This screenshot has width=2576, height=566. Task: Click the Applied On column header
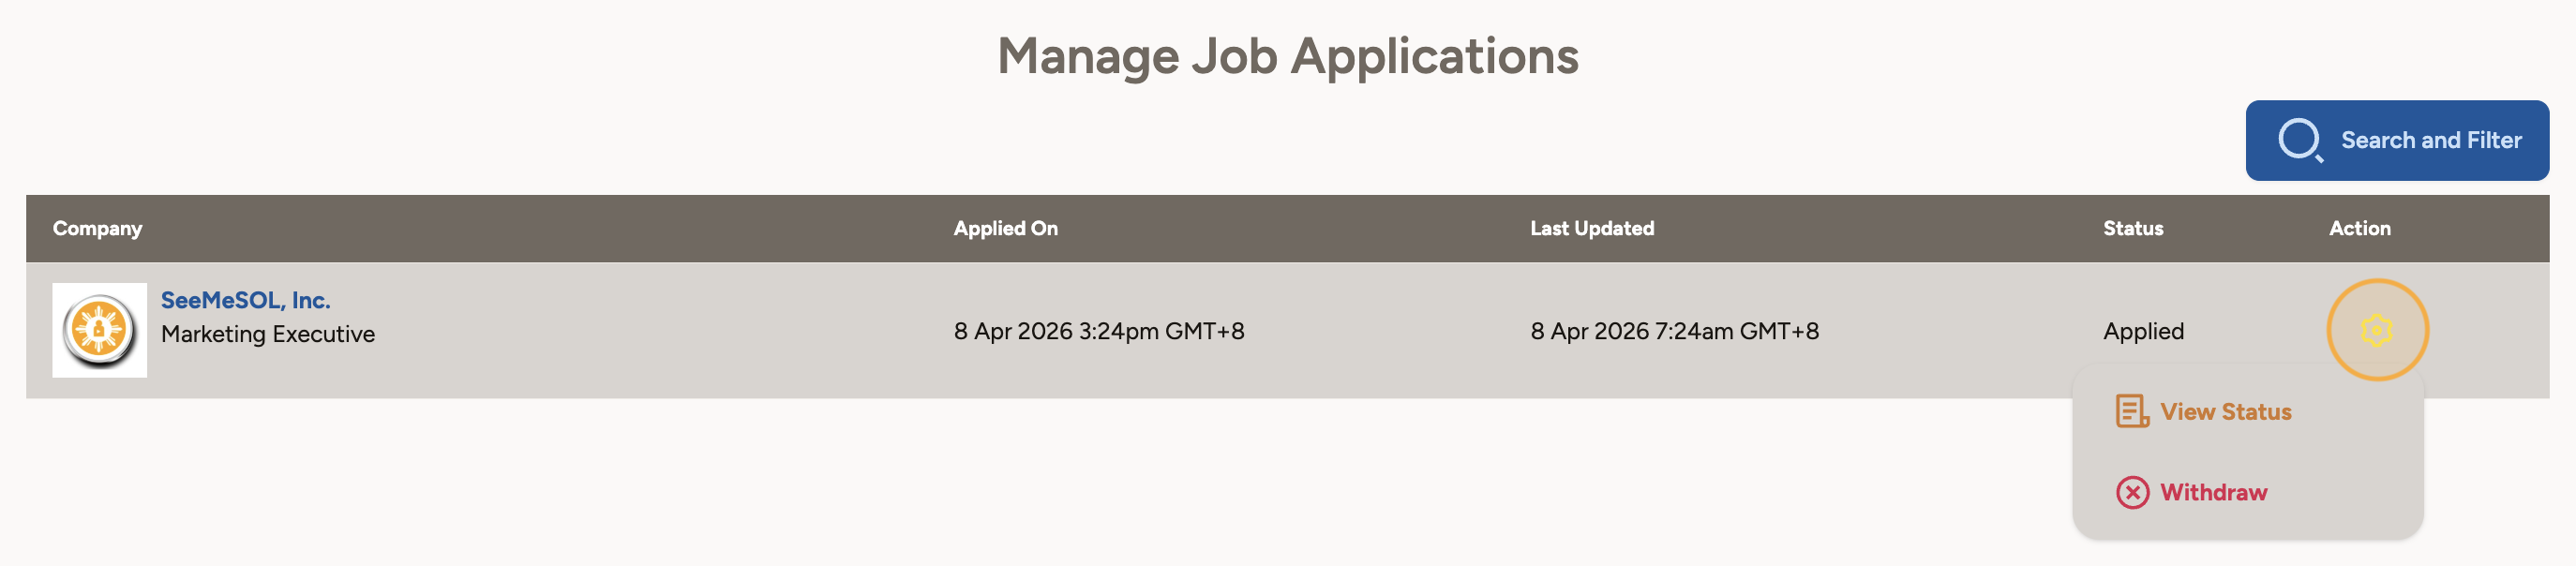coord(1004,228)
